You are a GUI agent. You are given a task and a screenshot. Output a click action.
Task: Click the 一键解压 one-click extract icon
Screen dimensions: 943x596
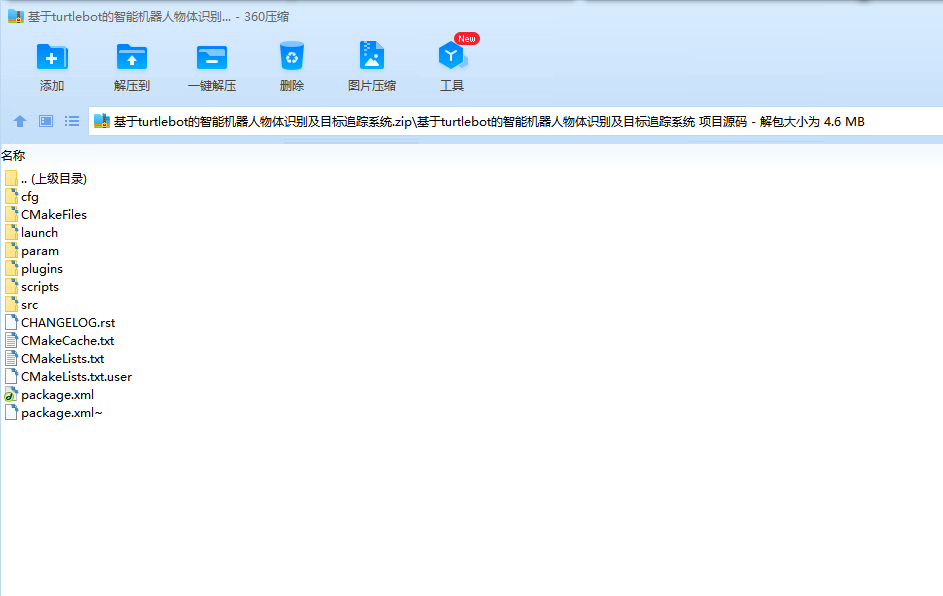pos(212,58)
